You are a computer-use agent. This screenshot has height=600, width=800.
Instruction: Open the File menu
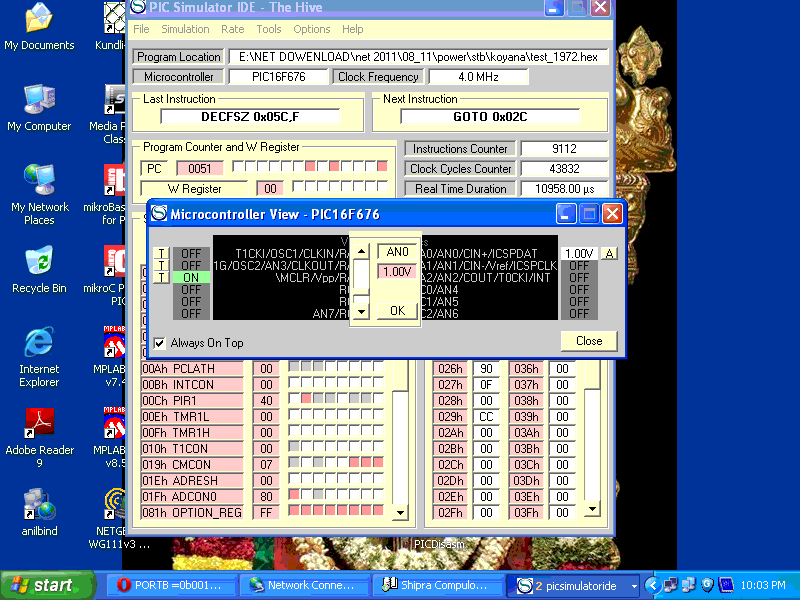141,29
